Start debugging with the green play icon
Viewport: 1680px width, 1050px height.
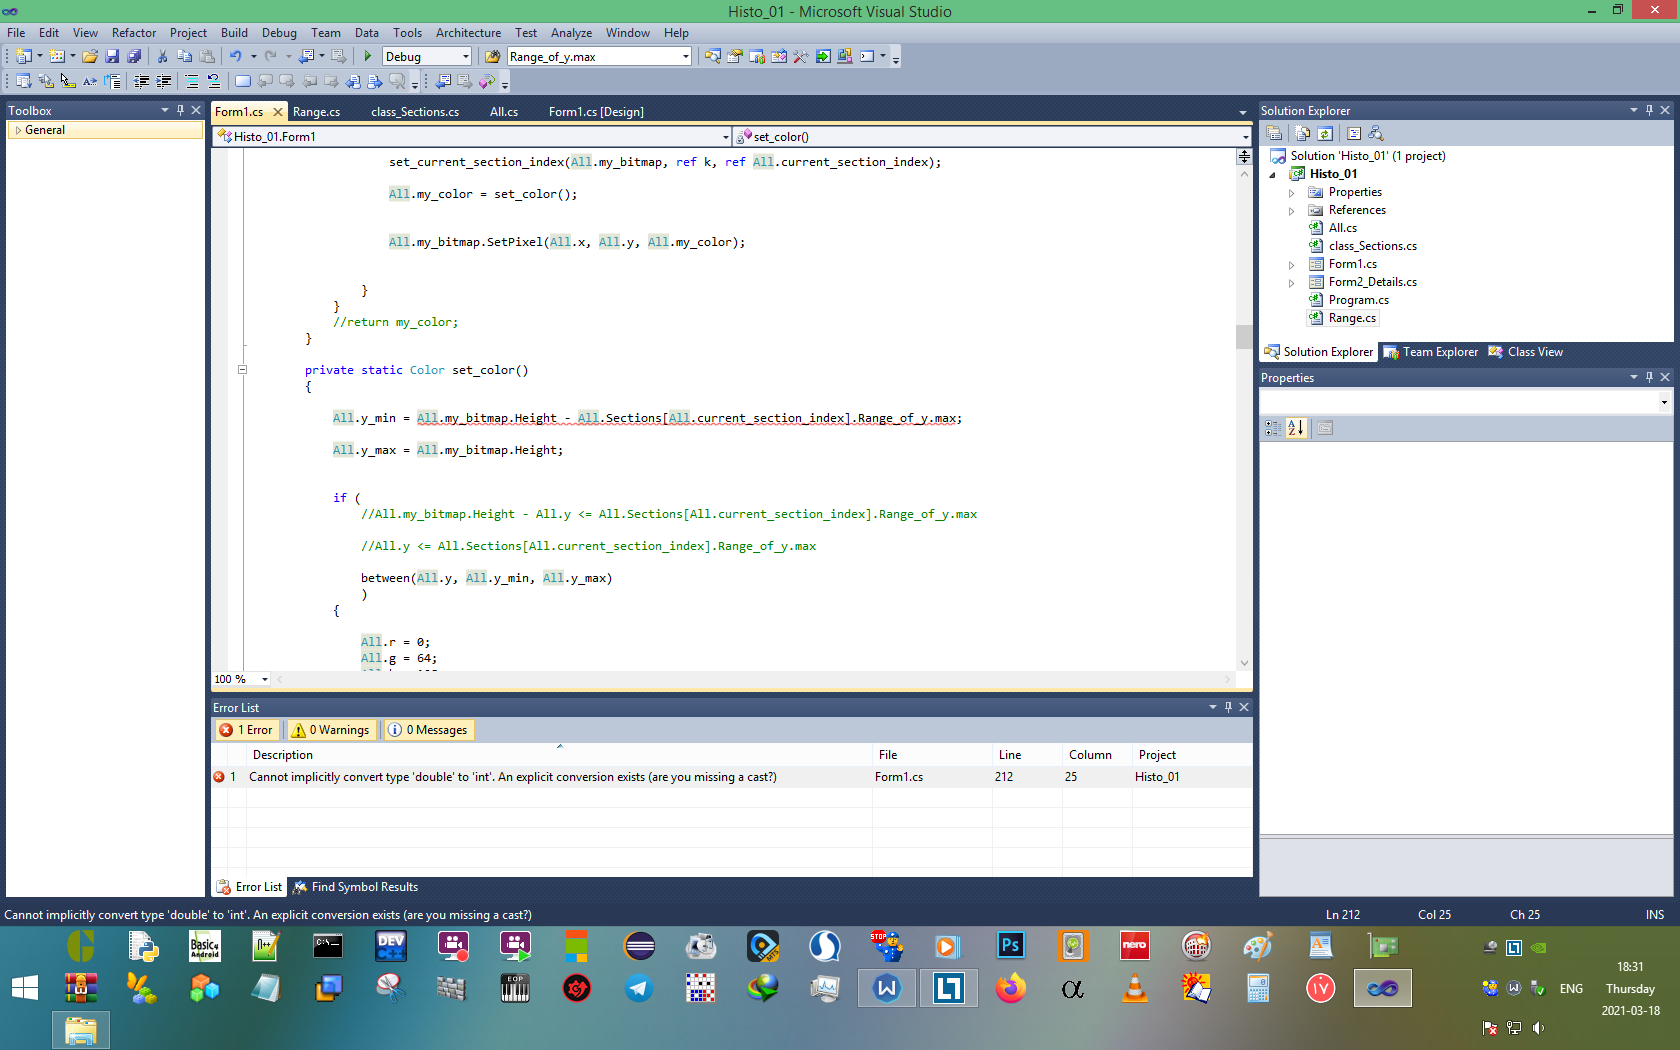pos(367,56)
